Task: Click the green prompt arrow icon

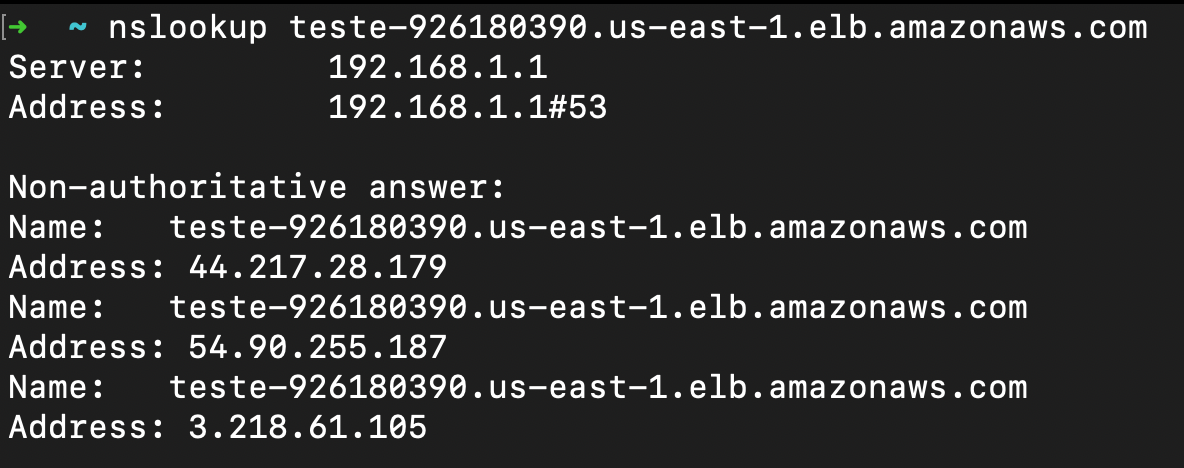Action: pos(18,28)
